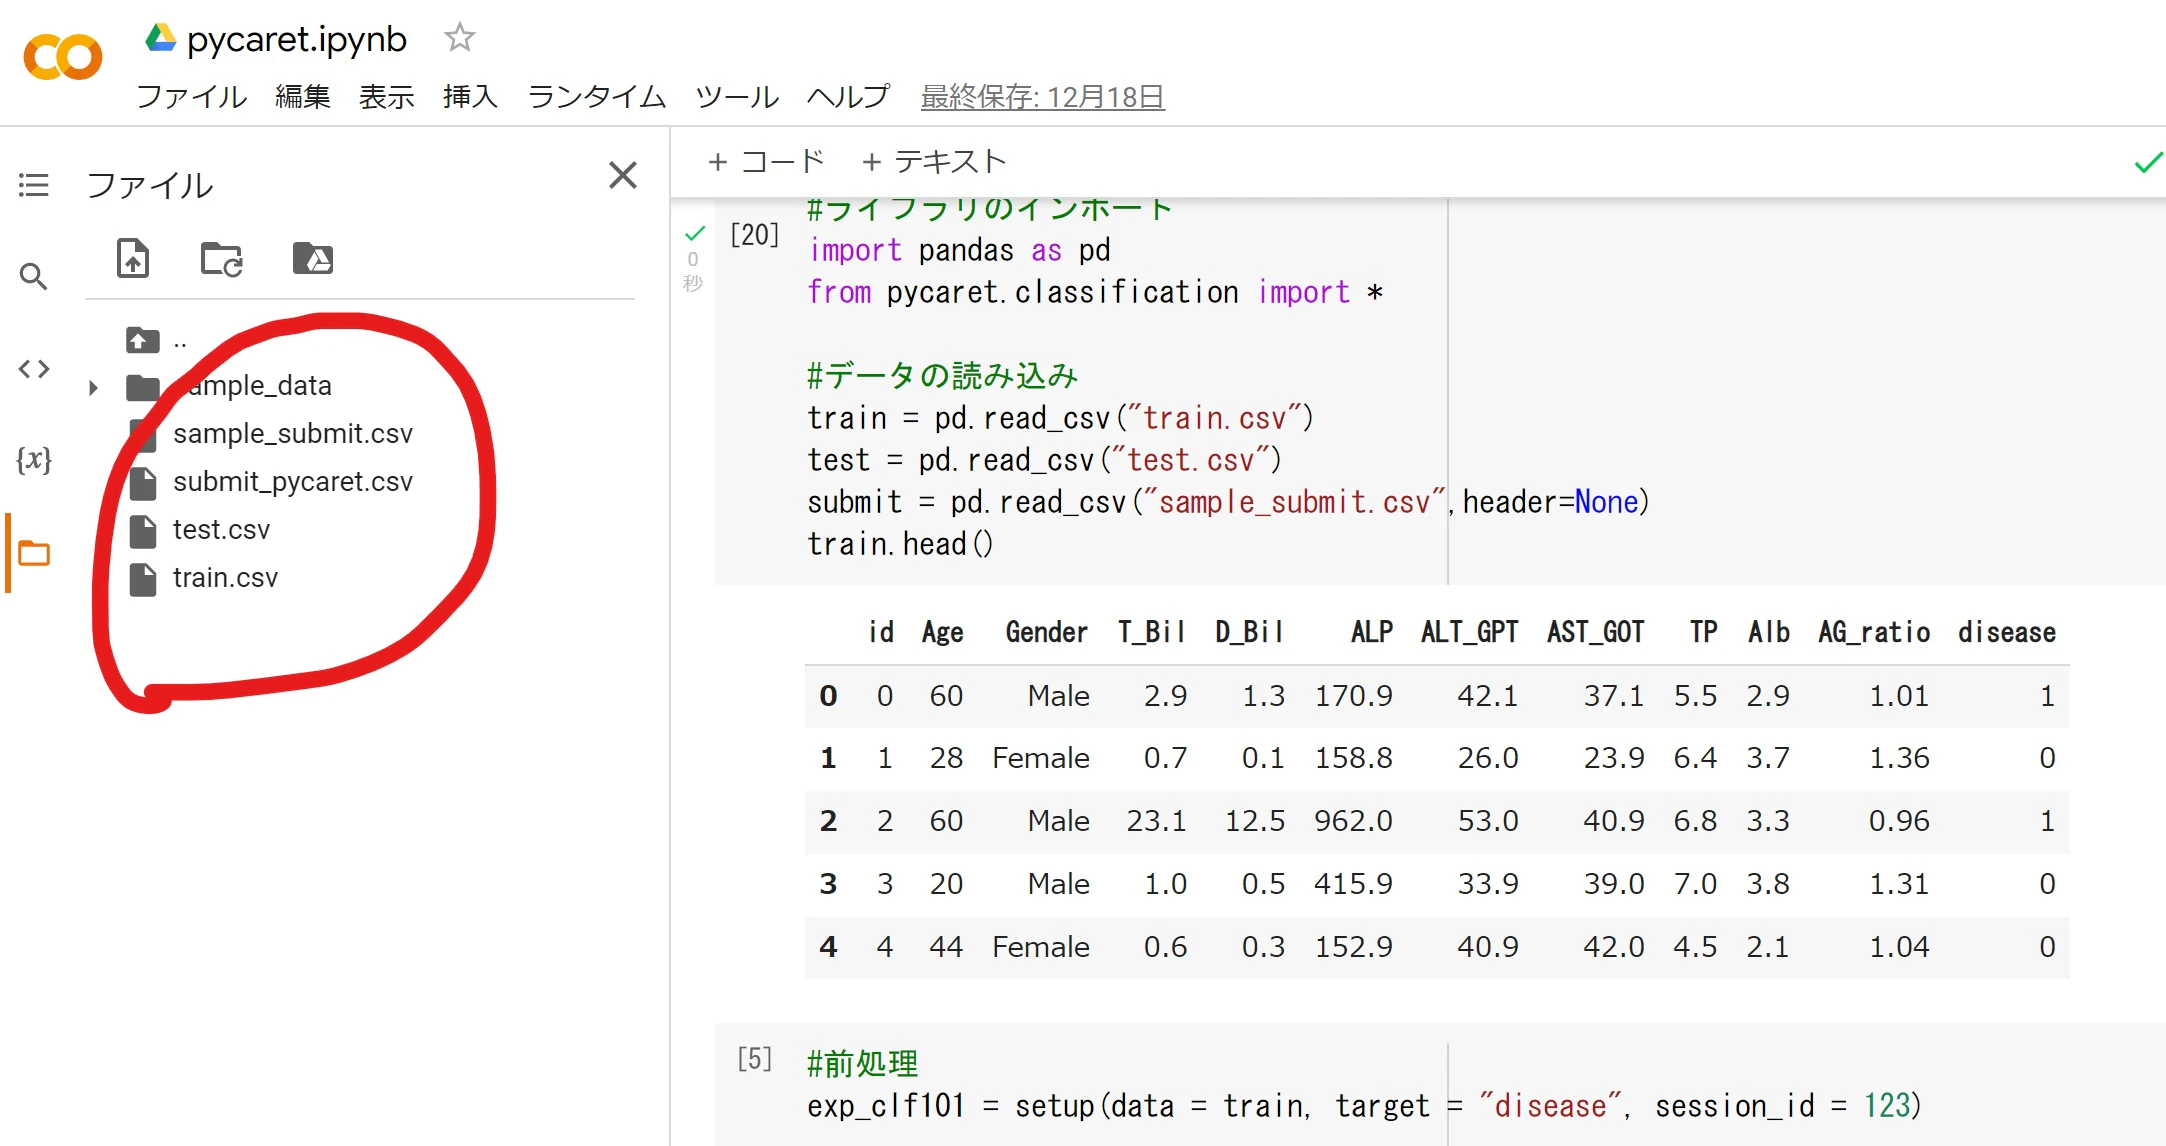
Task: Click the setup() code line in cell [5]
Action: (x=1364, y=1106)
